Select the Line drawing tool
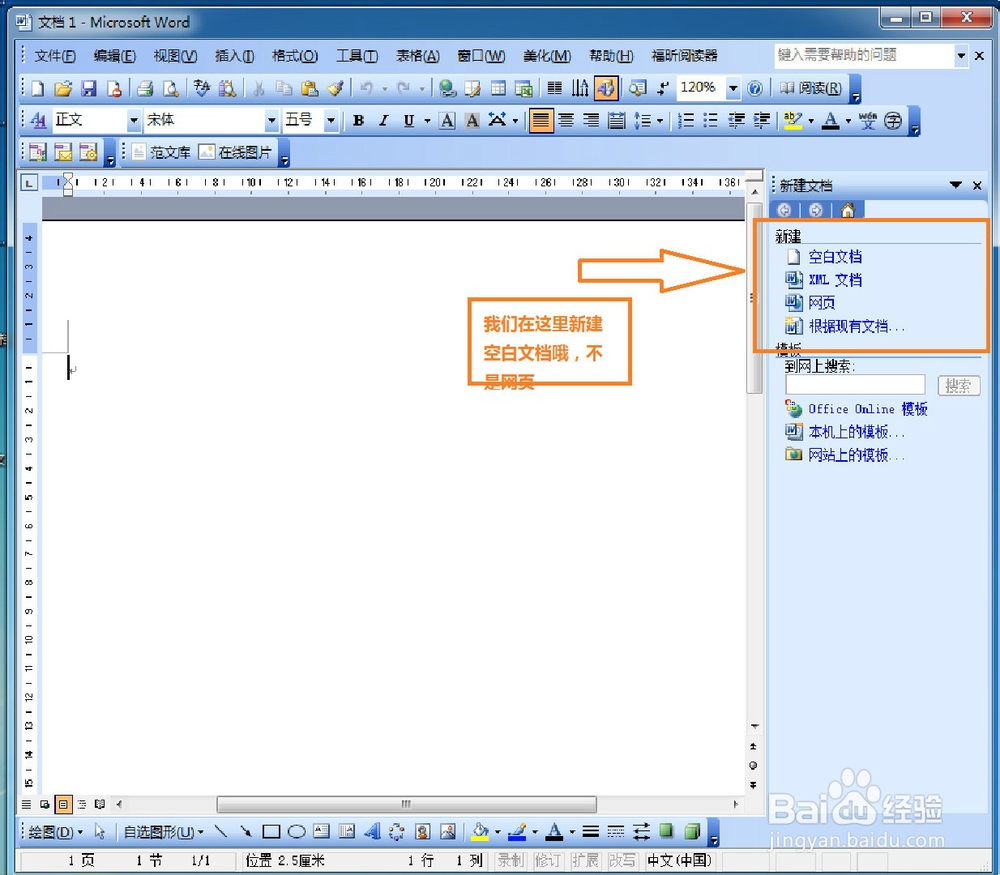Viewport: 1000px width, 875px height. pos(221,831)
